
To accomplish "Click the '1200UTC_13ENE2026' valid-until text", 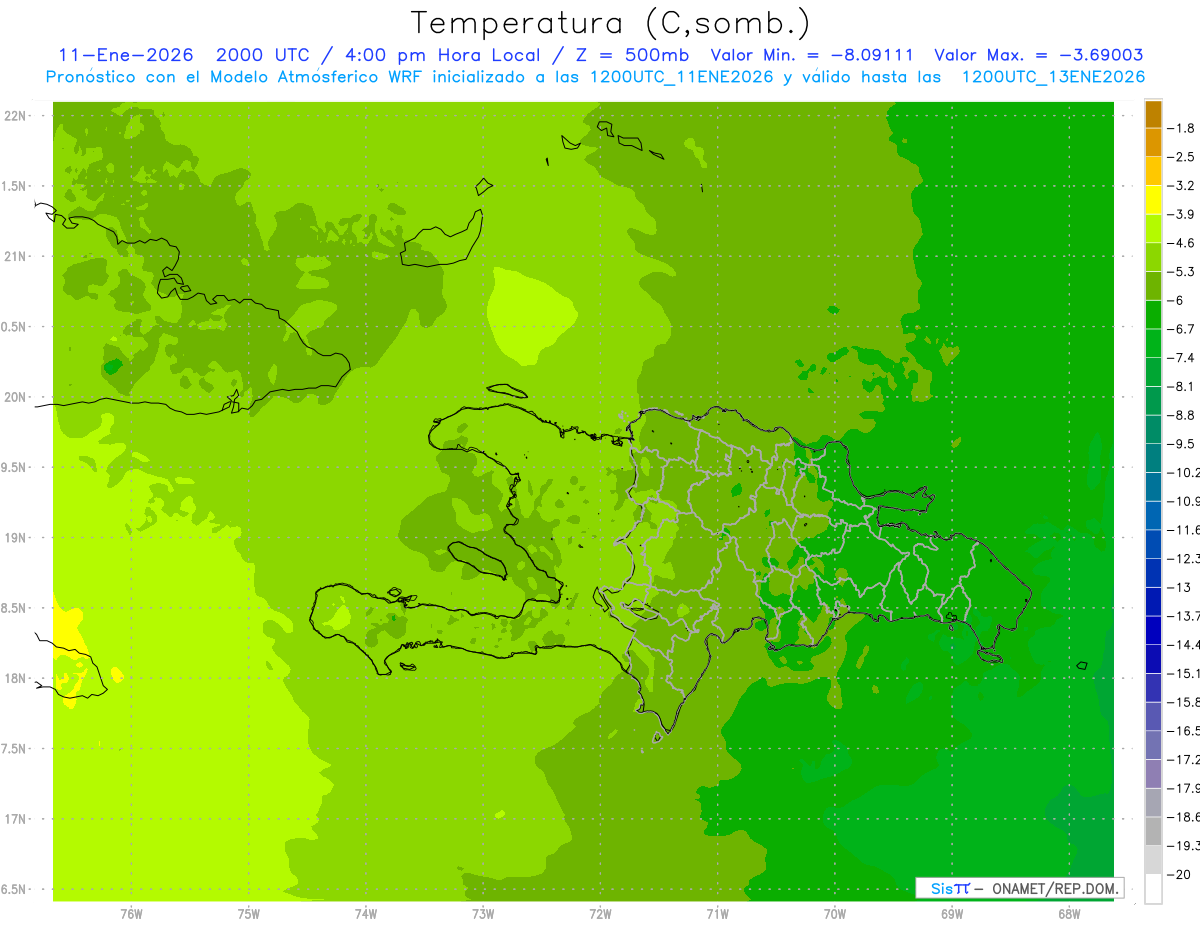I will pyautogui.click(x=1053, y=77).
